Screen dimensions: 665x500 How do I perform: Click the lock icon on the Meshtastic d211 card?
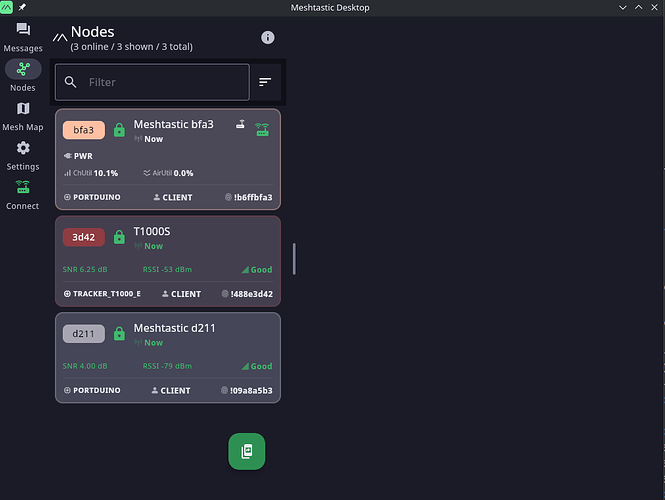tap(119, 334)
